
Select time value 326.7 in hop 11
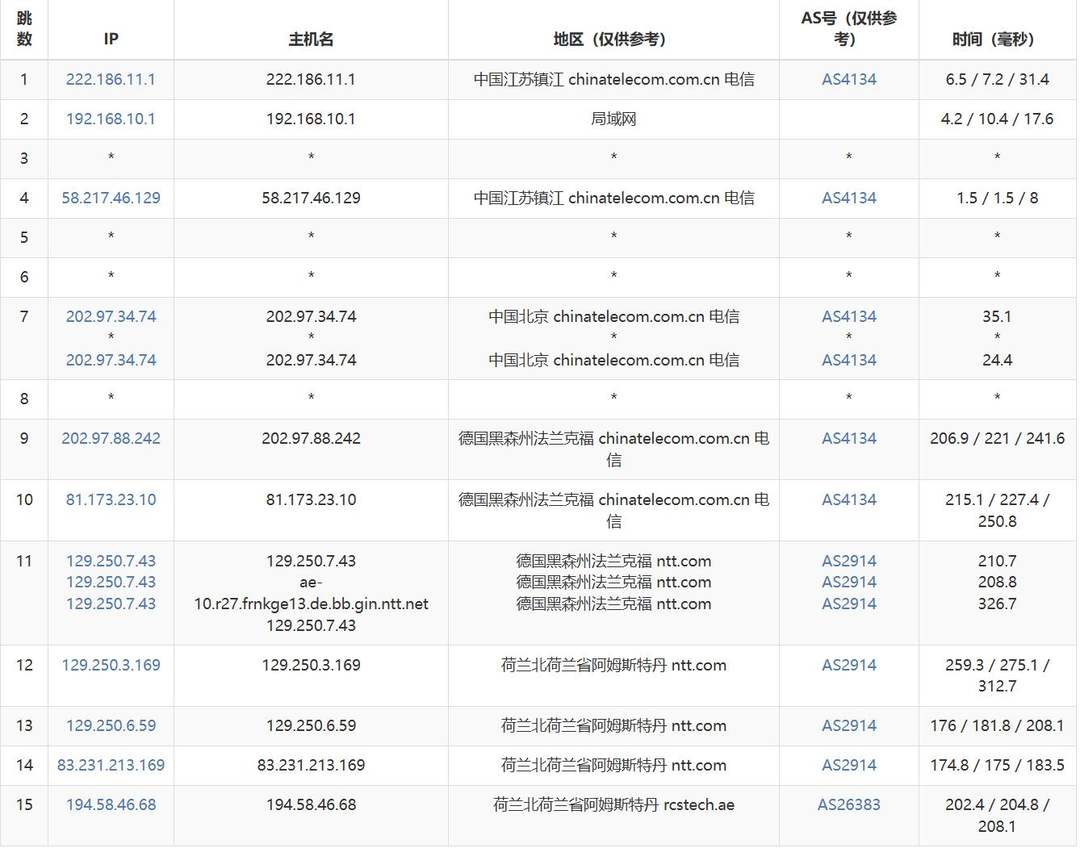point(997,603)
